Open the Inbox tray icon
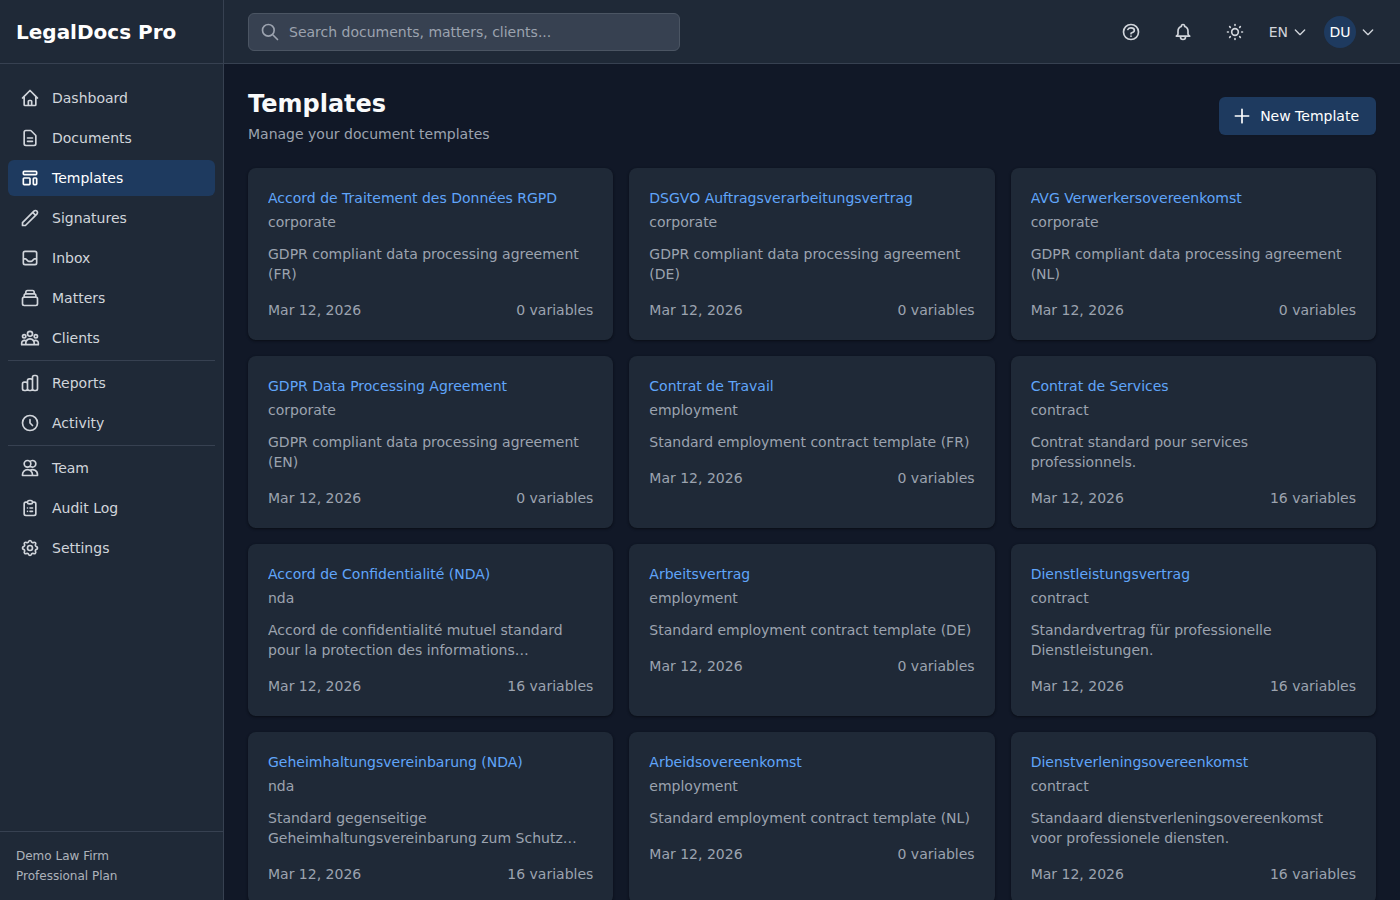Screen dimensions: 1400x900 (30, 258)
